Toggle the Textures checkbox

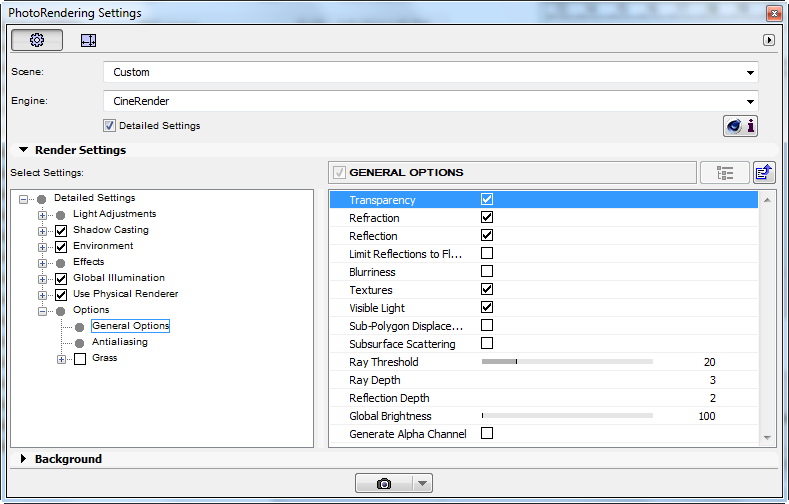(487, 289)
